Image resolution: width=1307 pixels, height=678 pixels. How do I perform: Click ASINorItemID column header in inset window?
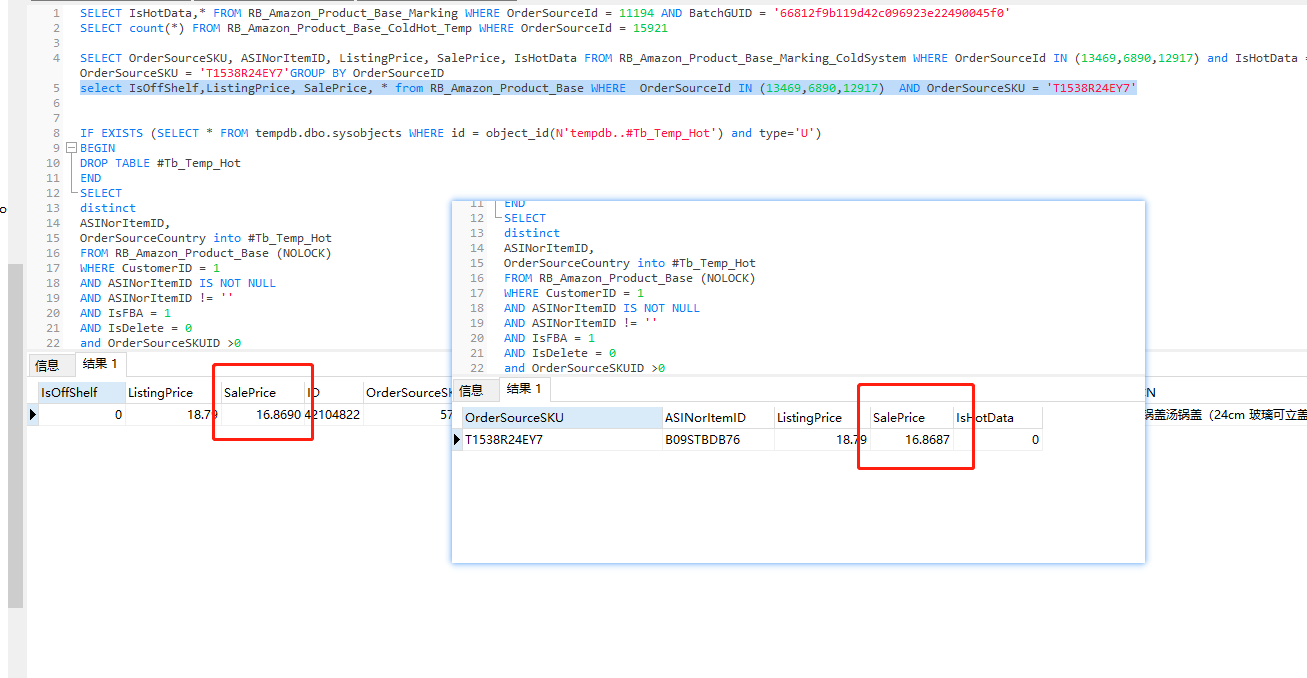(718, 417)
